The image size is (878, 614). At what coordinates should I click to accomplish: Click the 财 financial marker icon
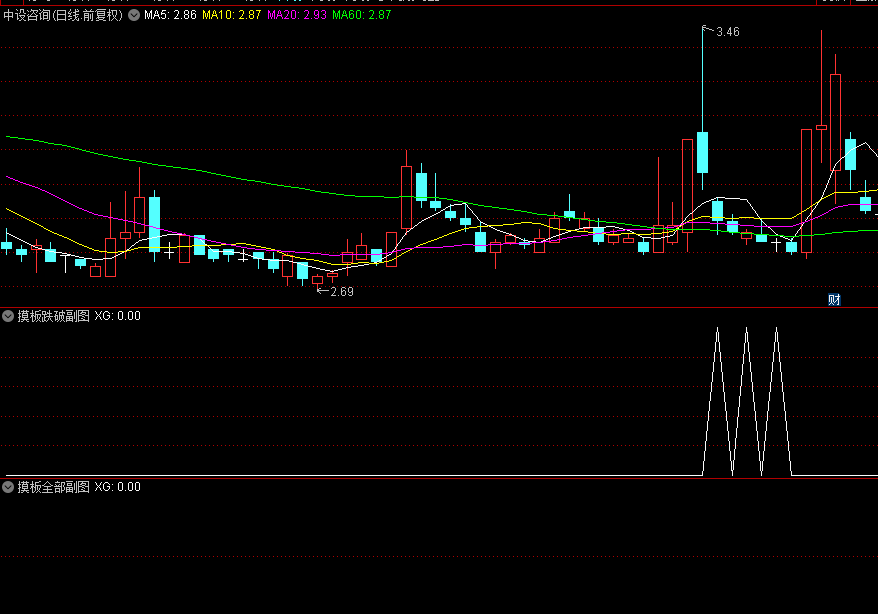coord(834,299)
